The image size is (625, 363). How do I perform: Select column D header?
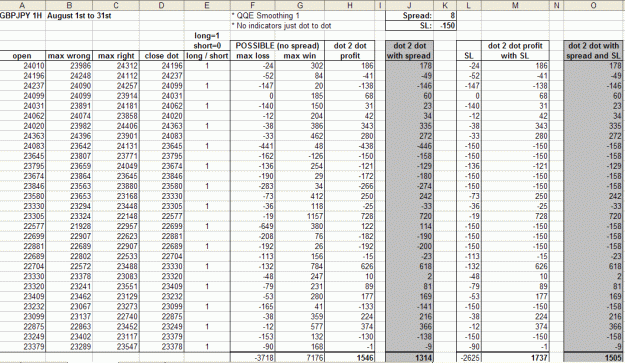[x=161, y=5]
